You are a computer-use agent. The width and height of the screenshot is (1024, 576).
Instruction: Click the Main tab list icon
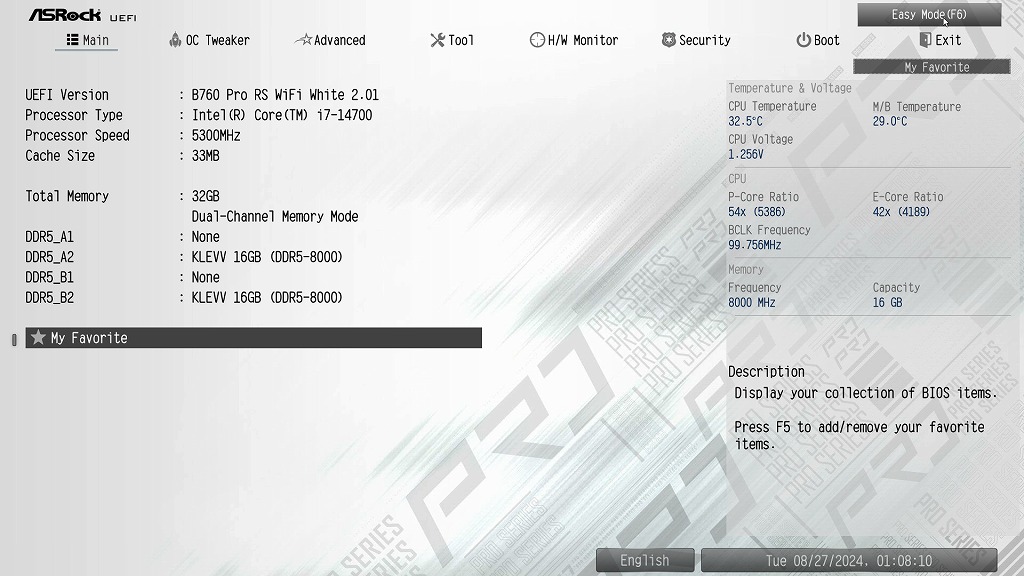(72, 40)
